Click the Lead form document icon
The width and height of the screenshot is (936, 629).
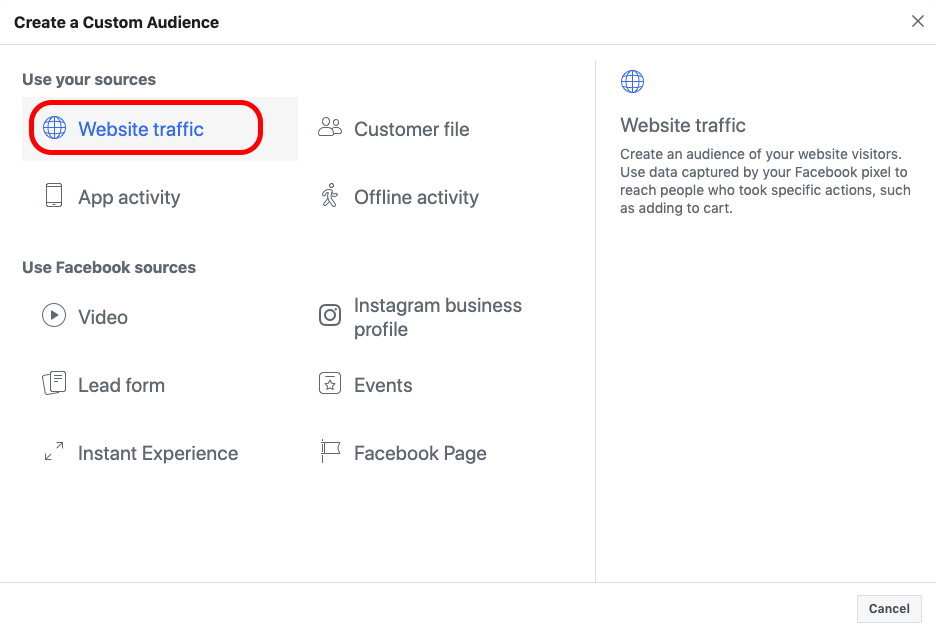point(54,383)
